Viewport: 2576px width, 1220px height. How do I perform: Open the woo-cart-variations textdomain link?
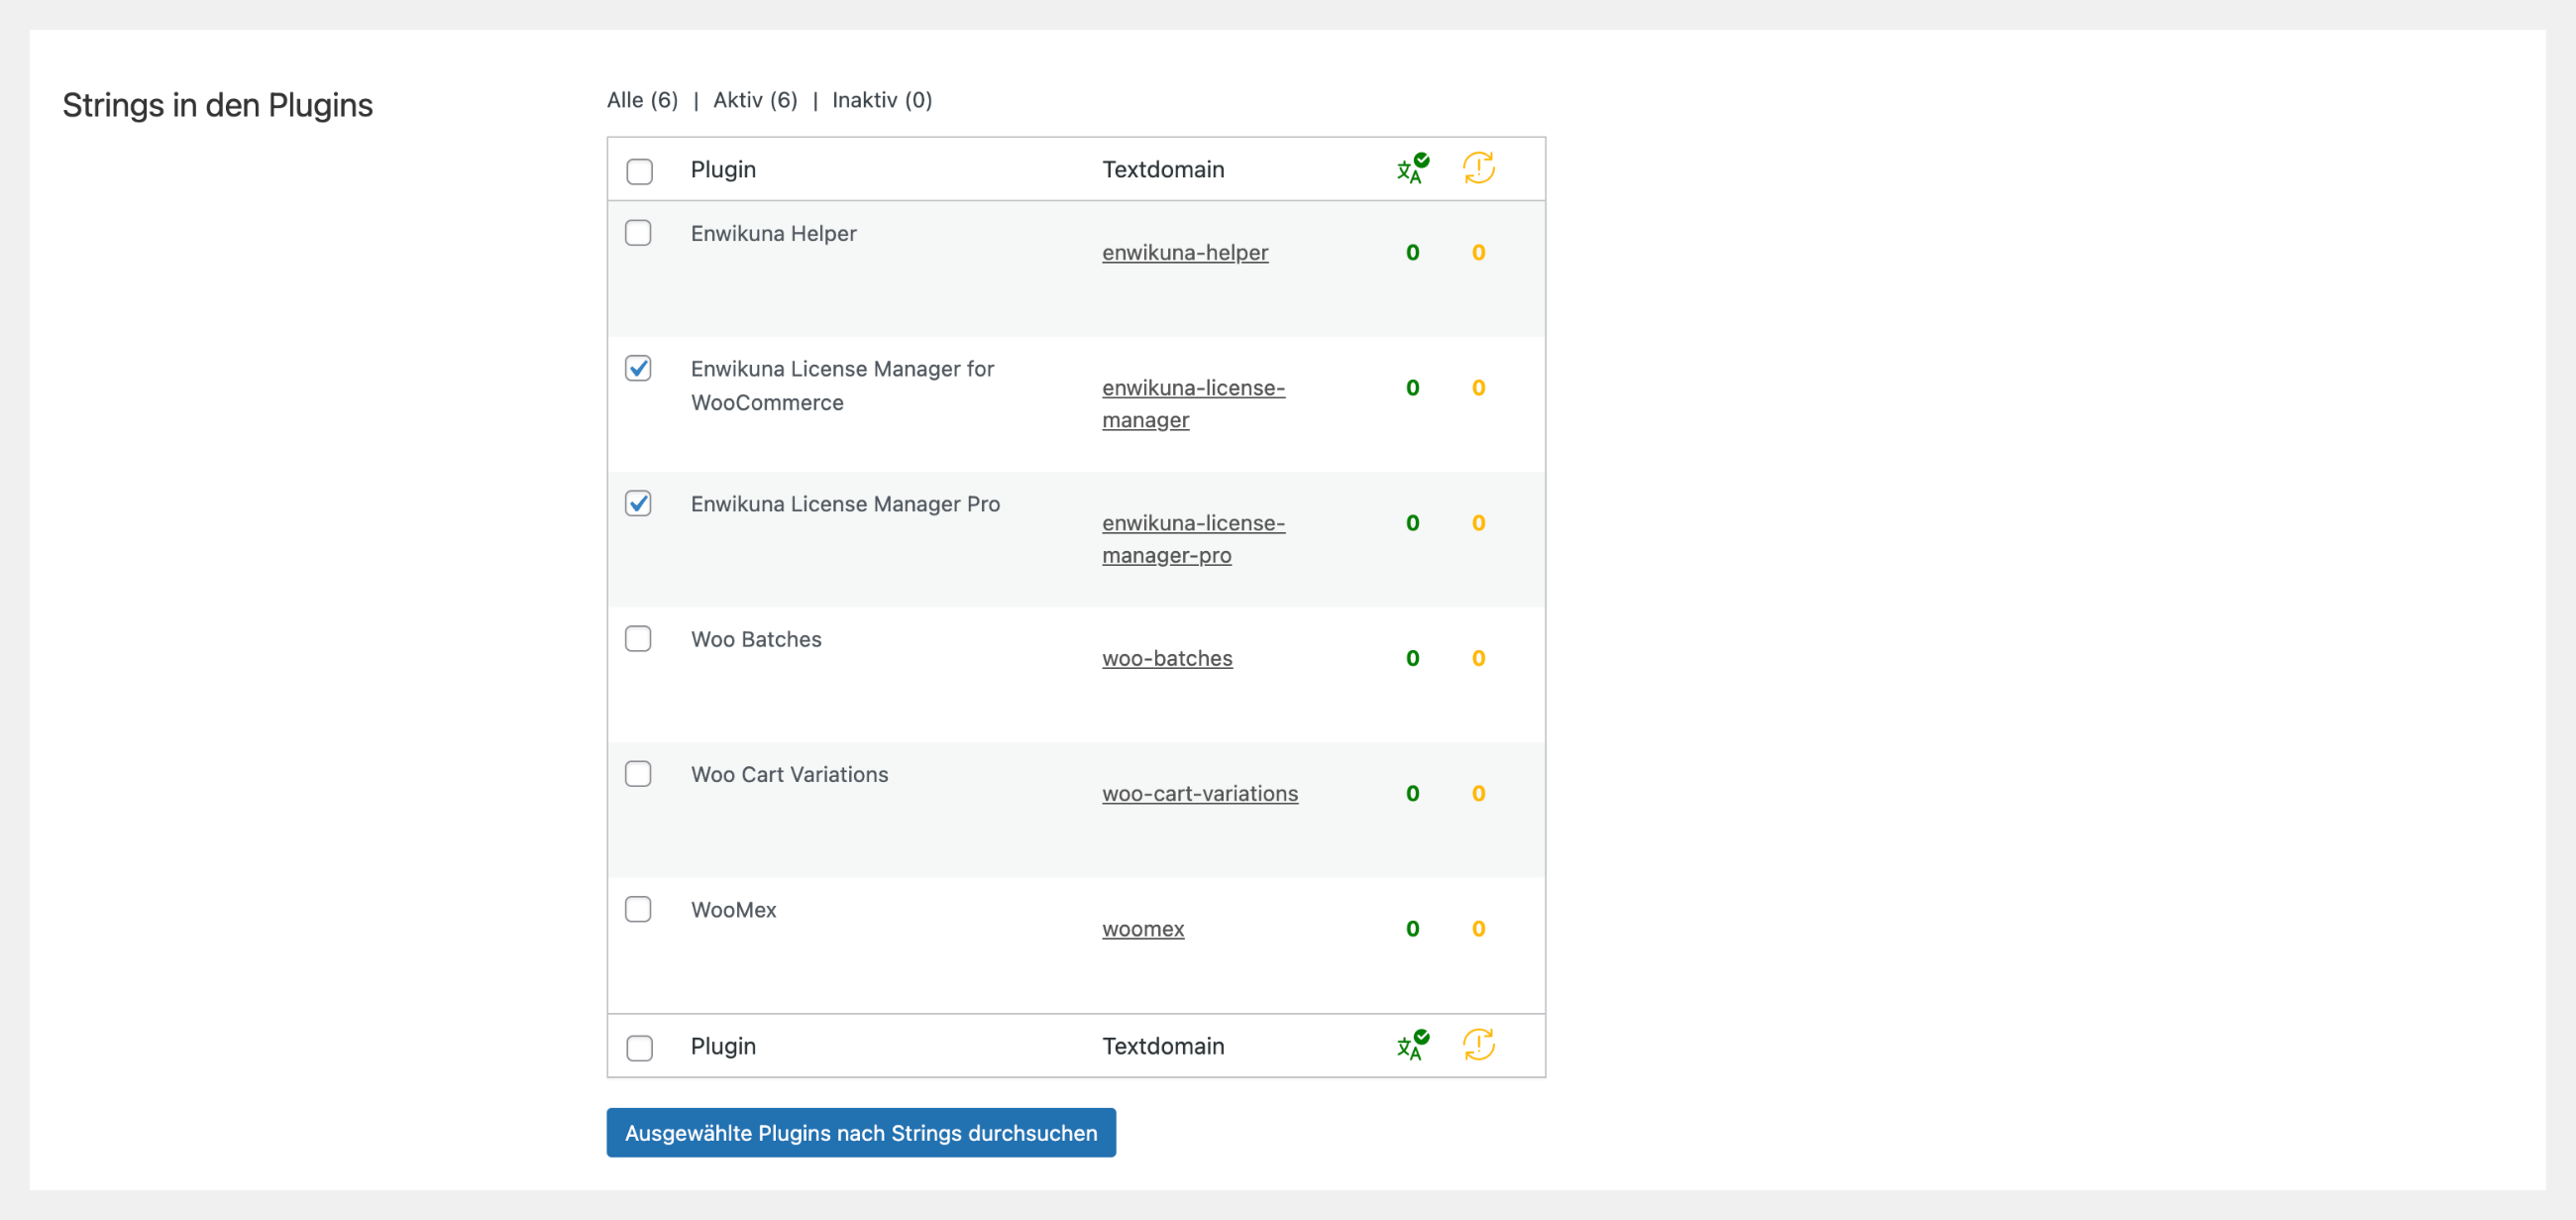click(x=1200, y=793)
